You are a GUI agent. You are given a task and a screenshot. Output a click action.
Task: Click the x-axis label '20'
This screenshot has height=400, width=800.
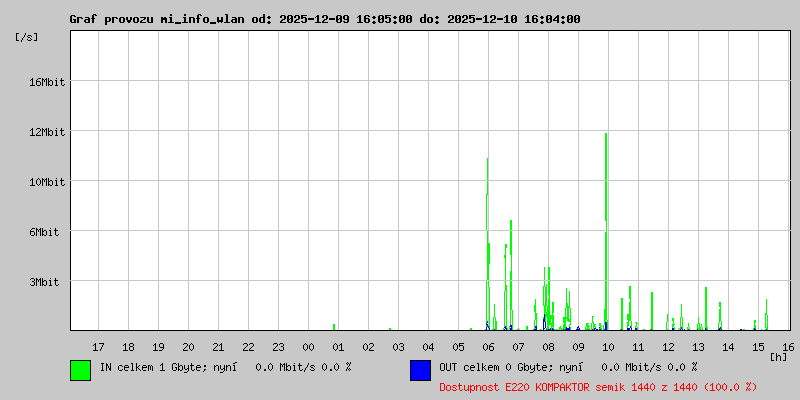click(188, 347)
